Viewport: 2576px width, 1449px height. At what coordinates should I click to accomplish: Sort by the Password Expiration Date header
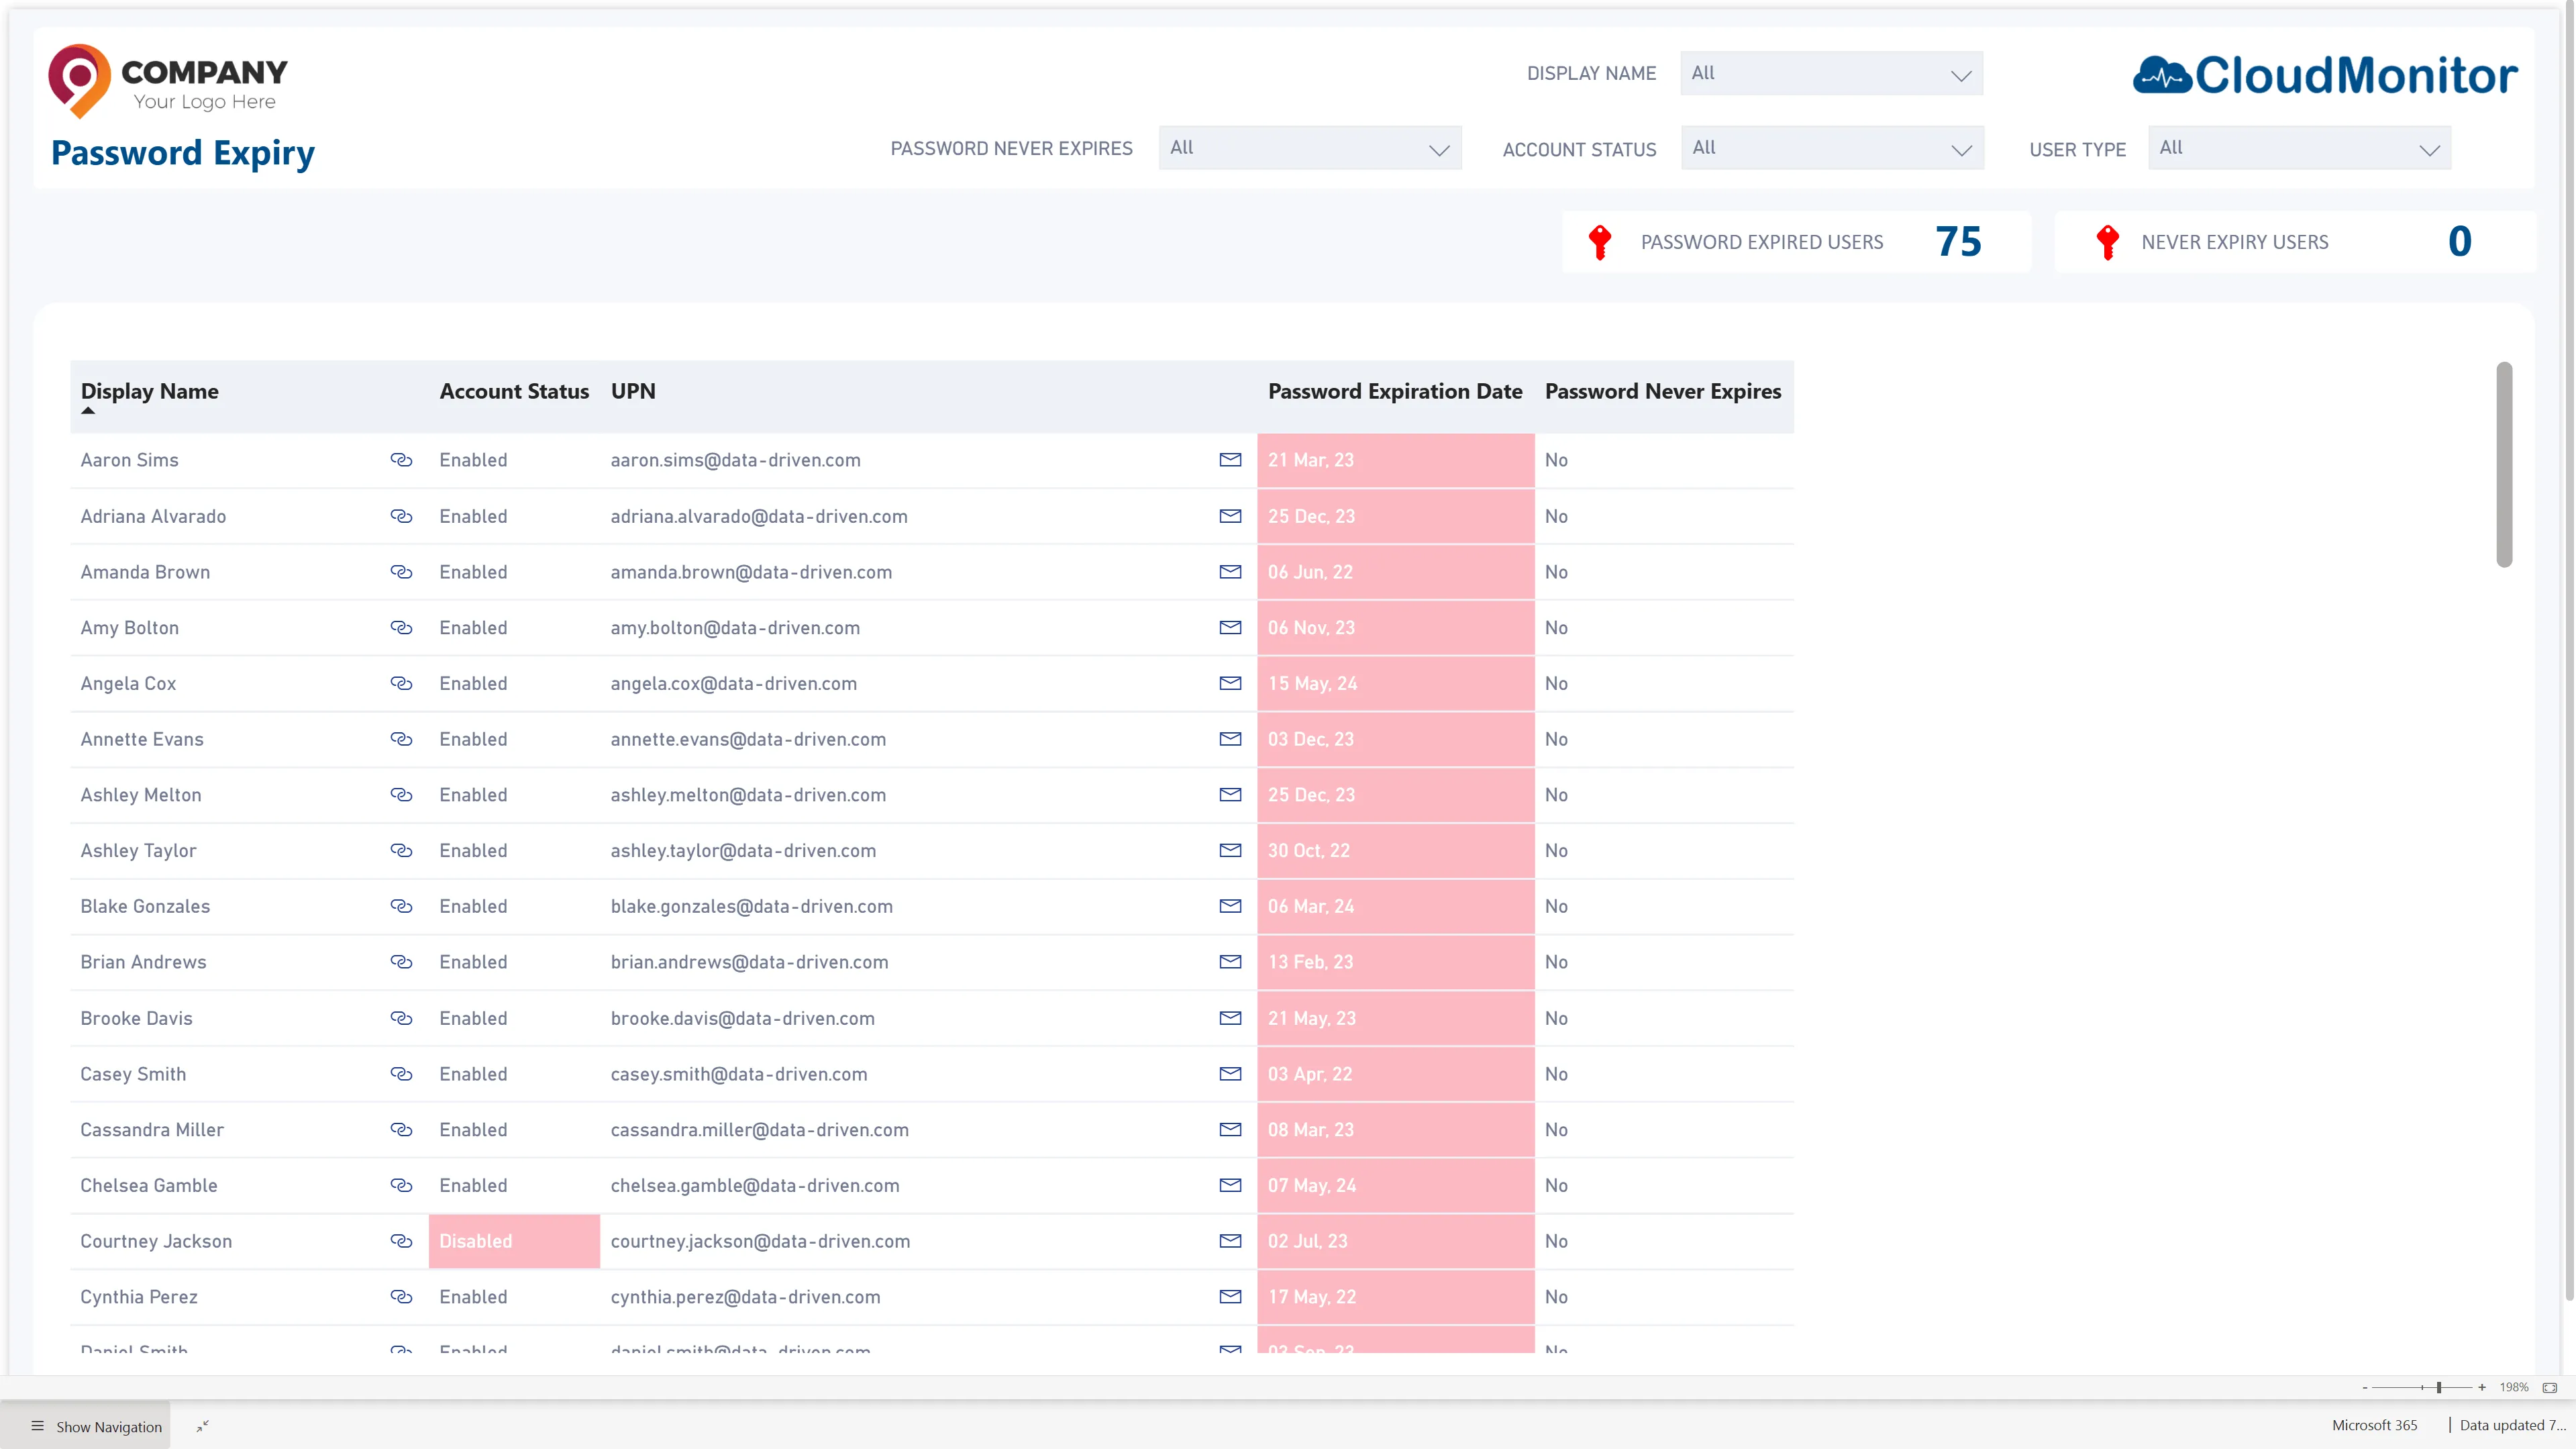(1395, 391)
